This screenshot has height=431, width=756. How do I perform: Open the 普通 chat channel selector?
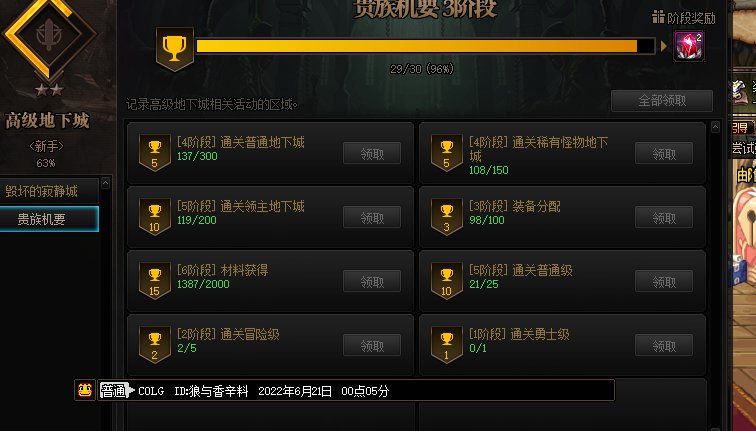(116, 390)
